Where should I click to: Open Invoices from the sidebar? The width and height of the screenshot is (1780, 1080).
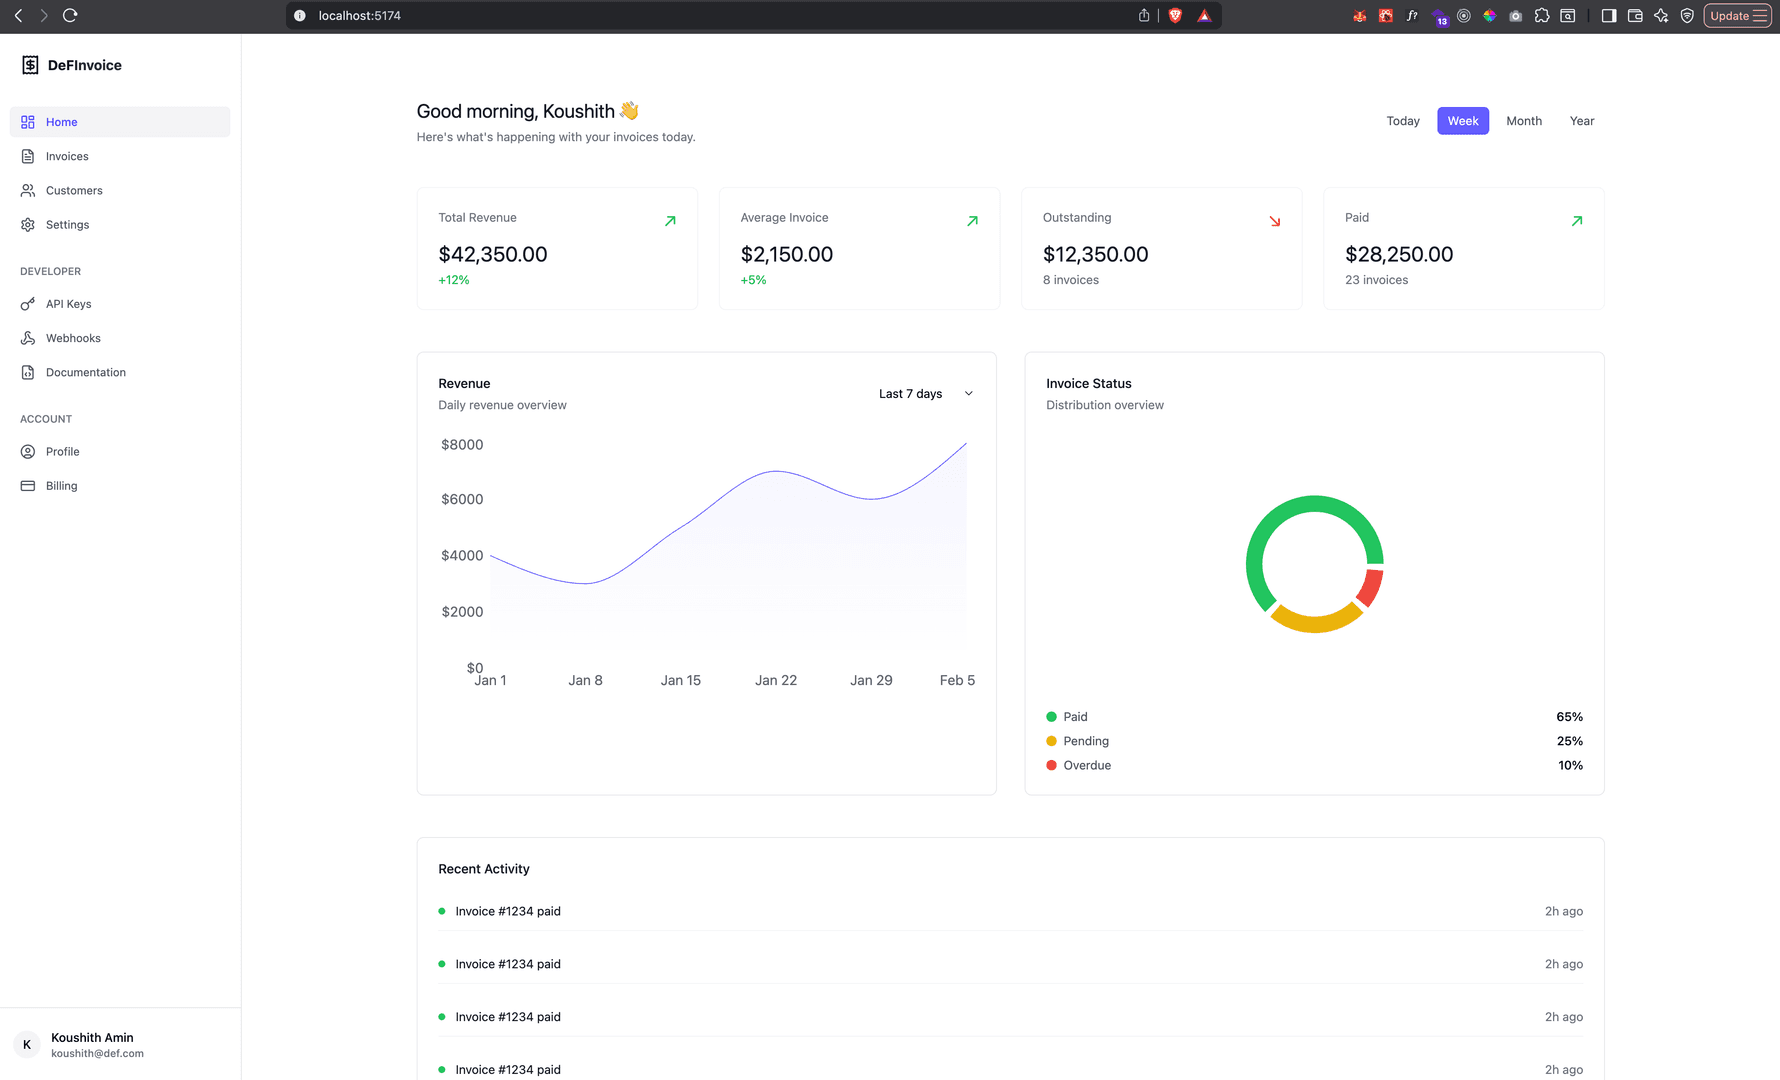(x=67, y=157)
